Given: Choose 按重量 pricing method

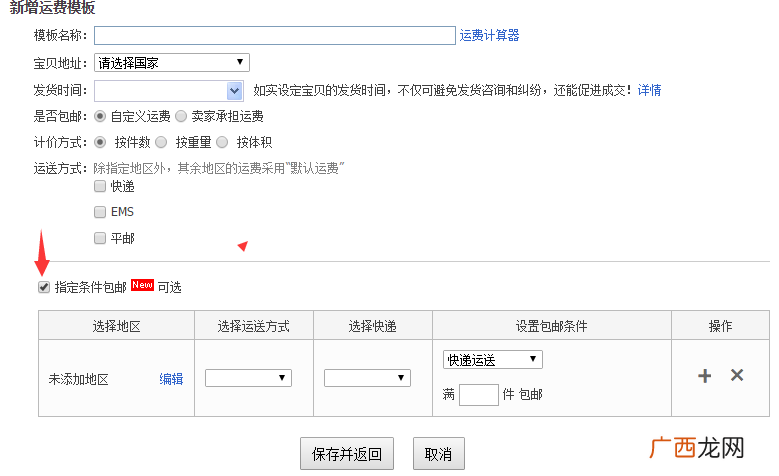Looking at the screenshot, I should (161, 143).
